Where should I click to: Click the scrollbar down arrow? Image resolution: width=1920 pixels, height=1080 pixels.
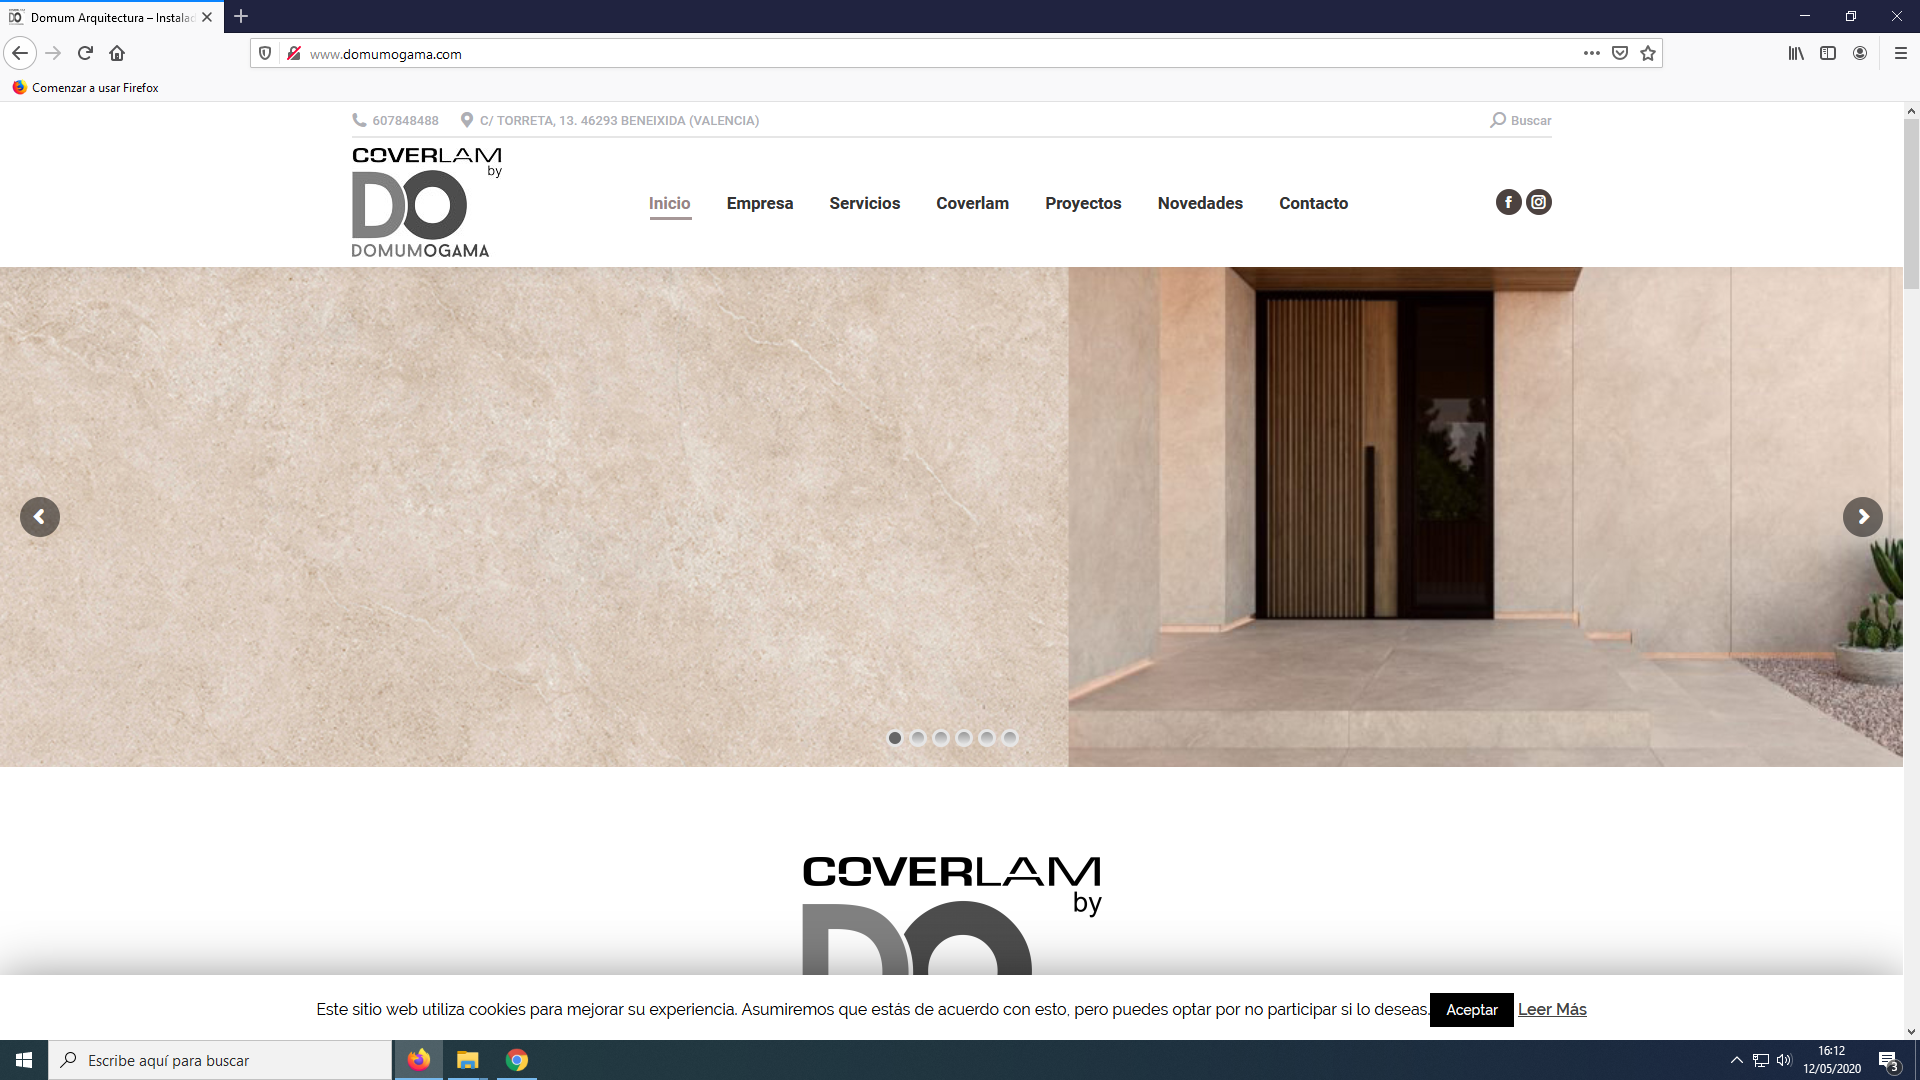coord(1911,1032)
